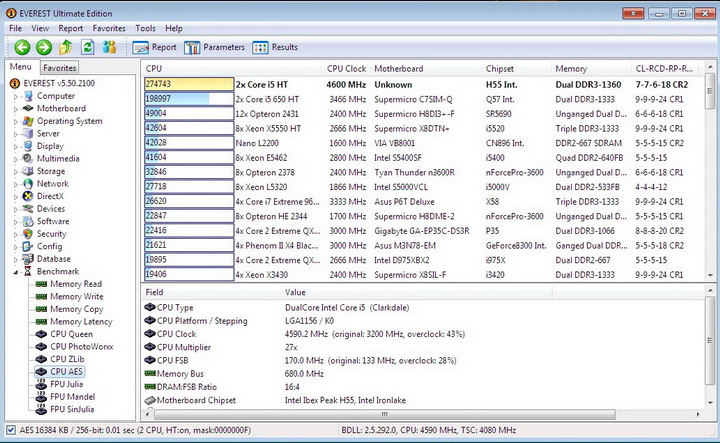720x443 pixels.
Task: Select the Config tree icon
Action: 28,246
